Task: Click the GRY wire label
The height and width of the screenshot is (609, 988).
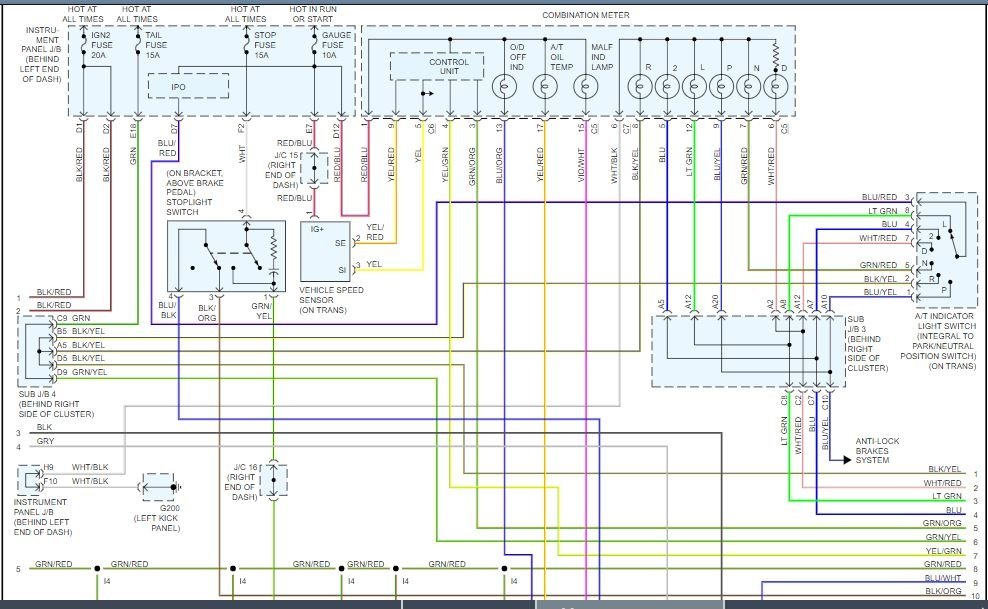Action: tap(45, 441)
